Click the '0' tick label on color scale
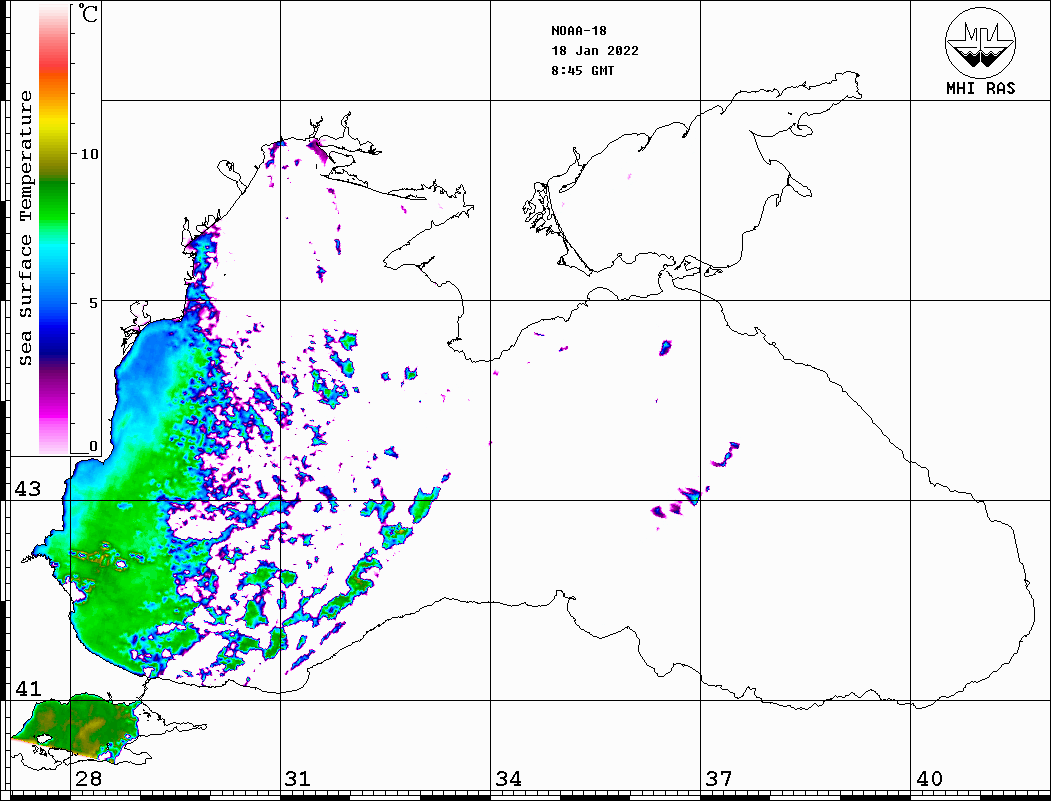The height and width of the screenshot is (801, 1051). [93, 446]
